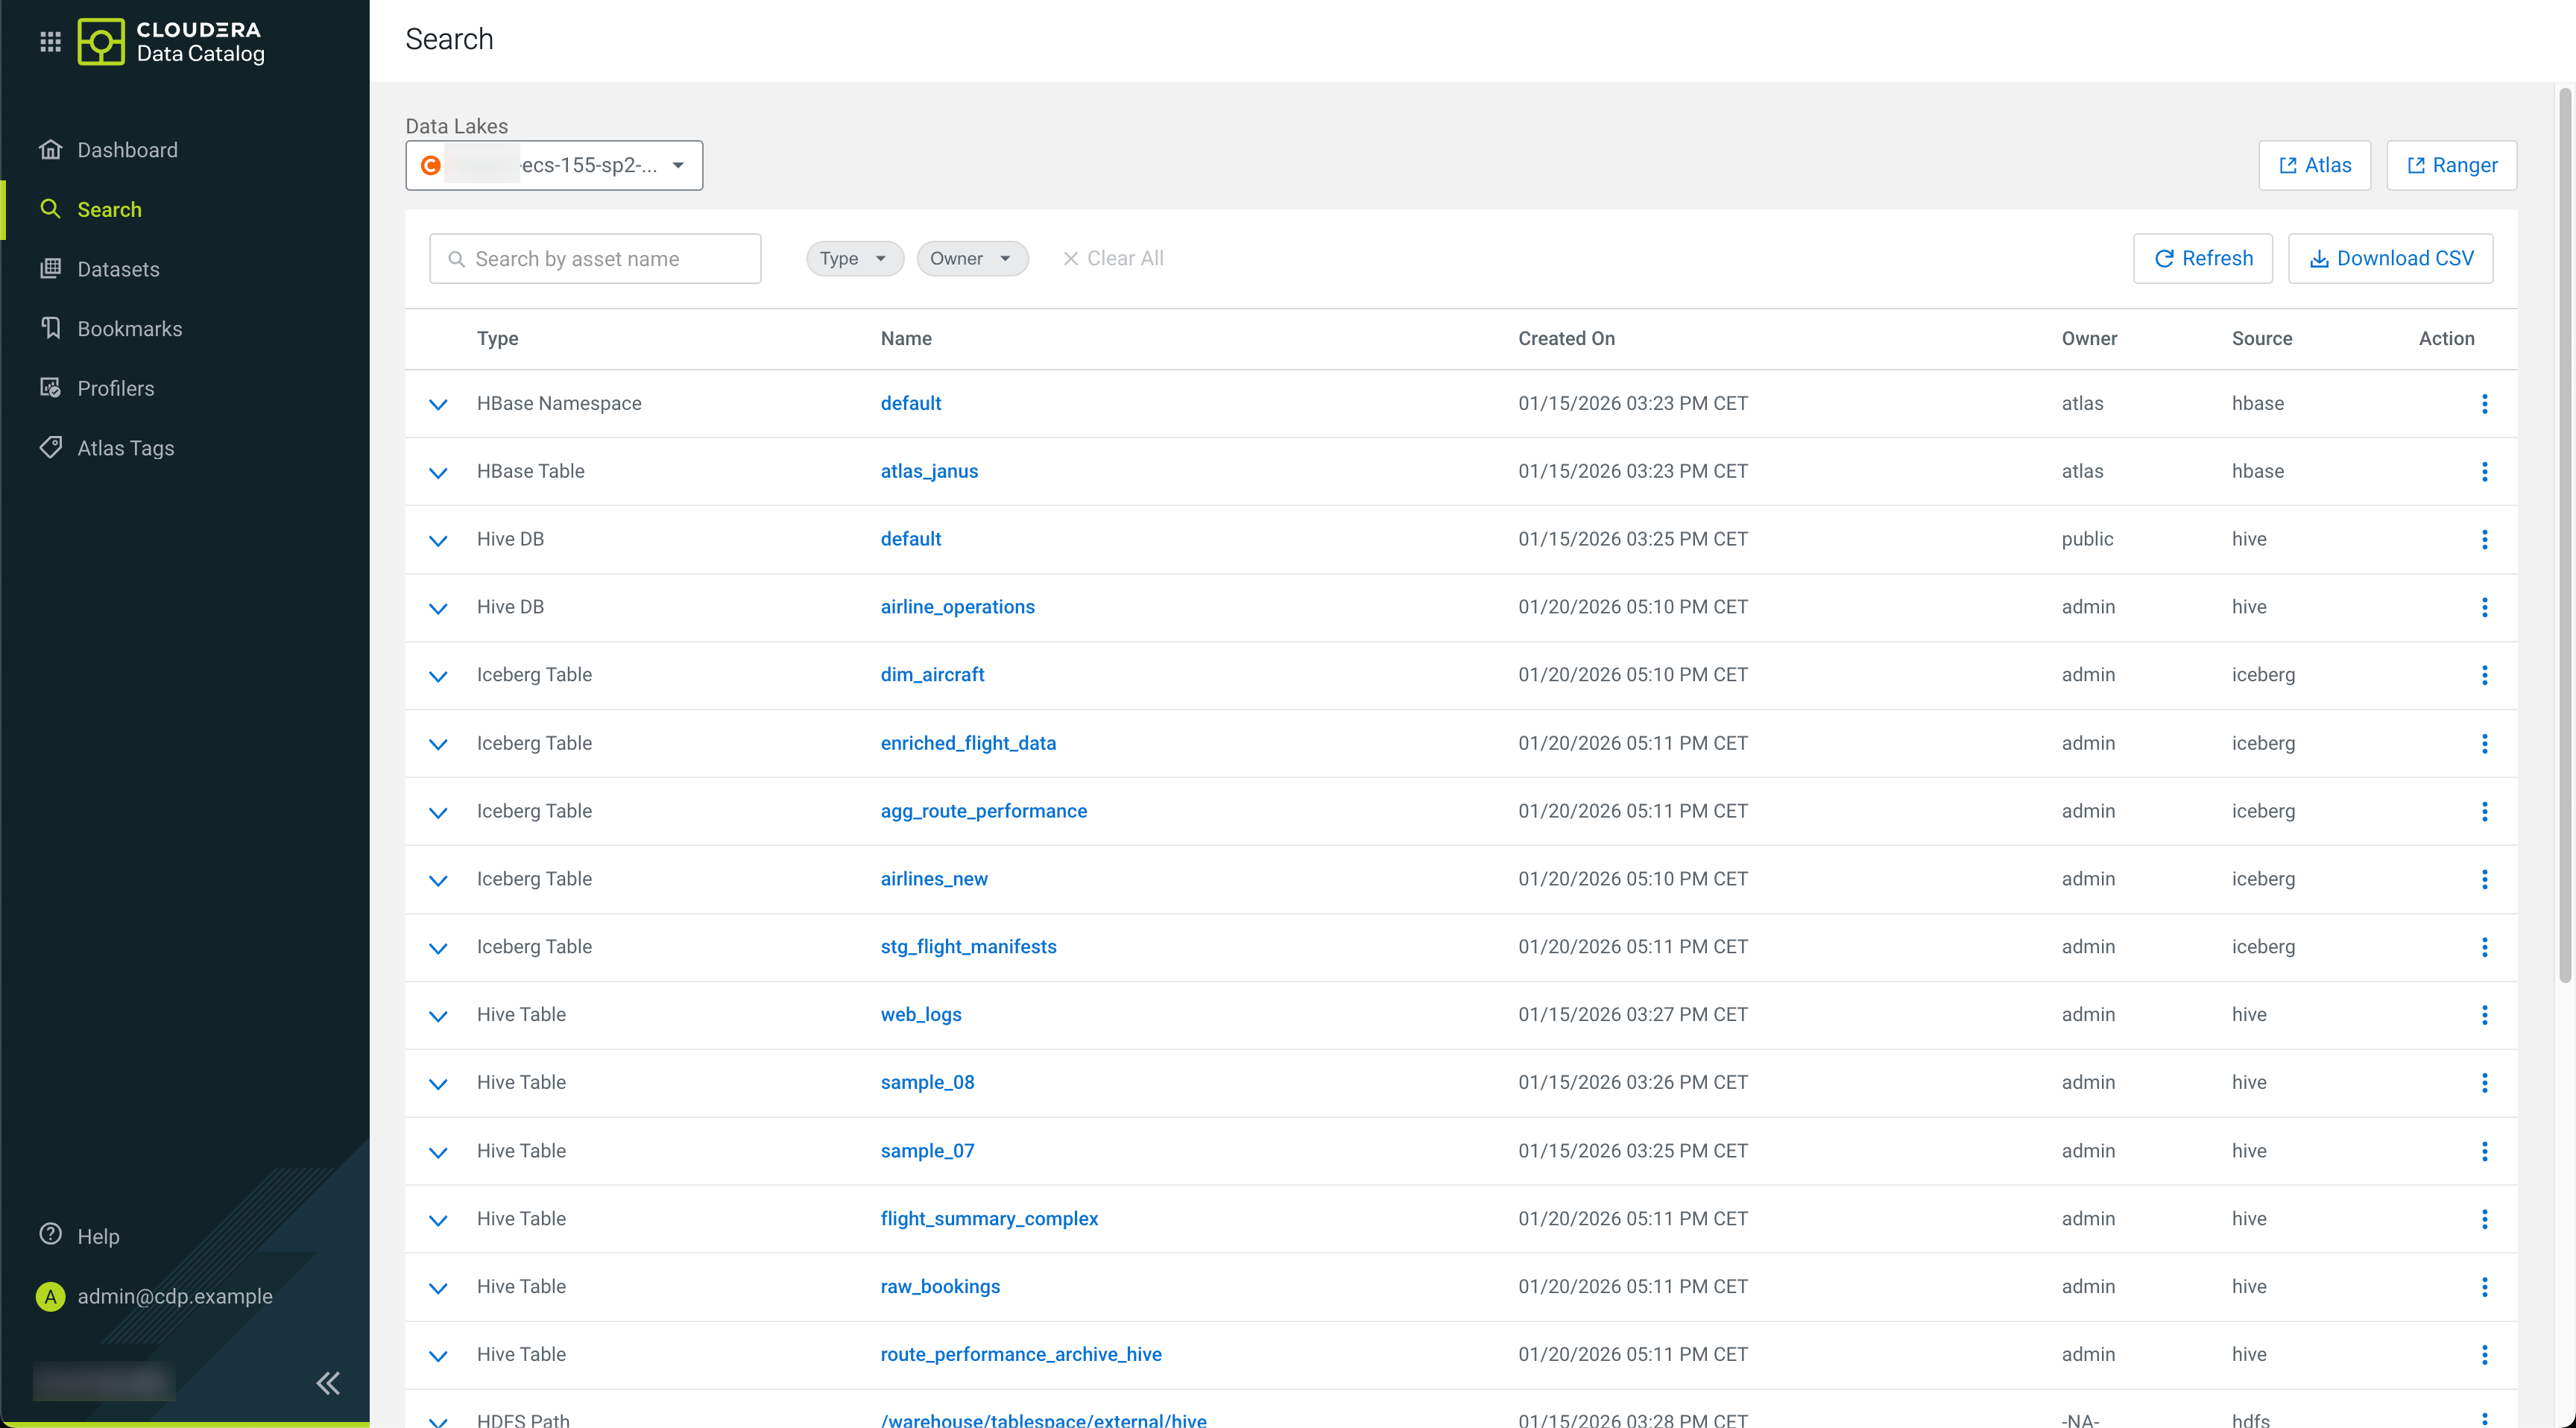Open the enriched_flight_data asset link
This screenshot has height=1428, width=2576.
pyautogui.click(x=968, y=743)
